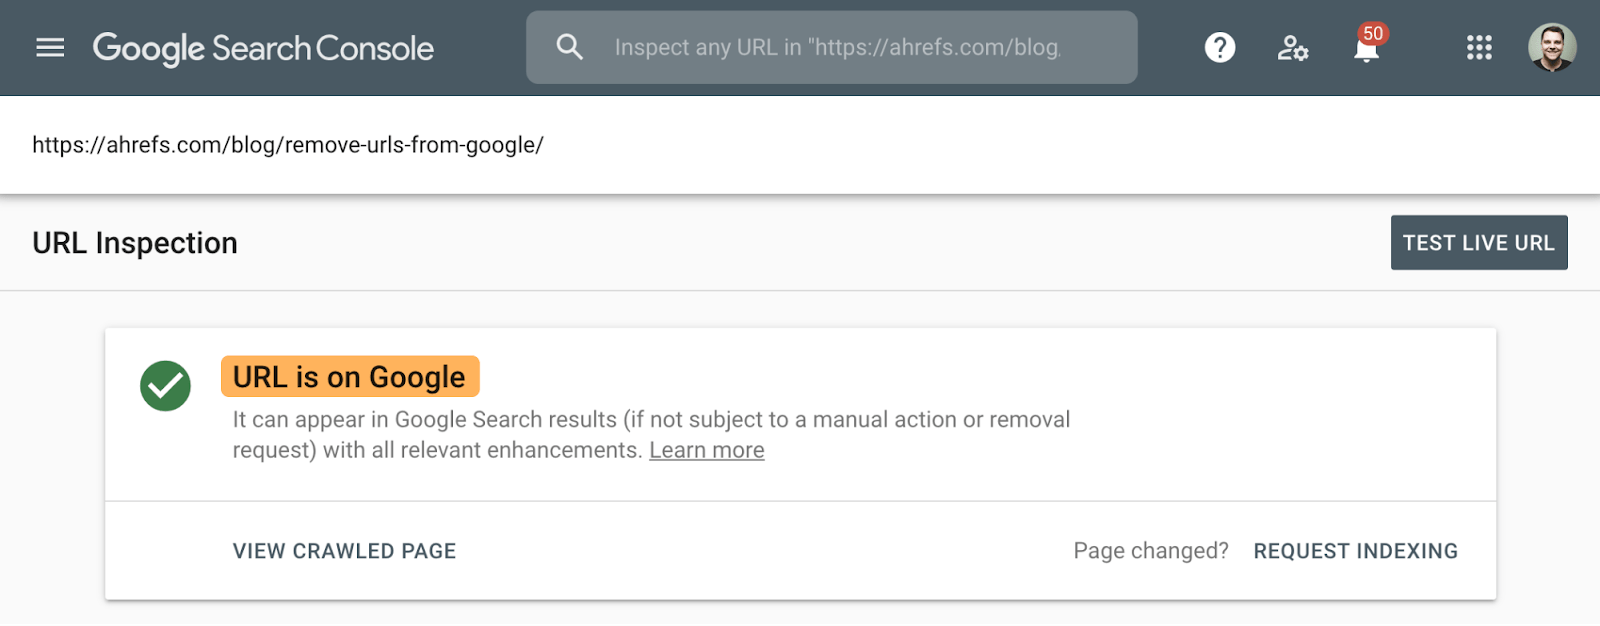Open the hamburger navigation menu
The height and width of the screenshot is (626, 1600).
click(50, 47)
